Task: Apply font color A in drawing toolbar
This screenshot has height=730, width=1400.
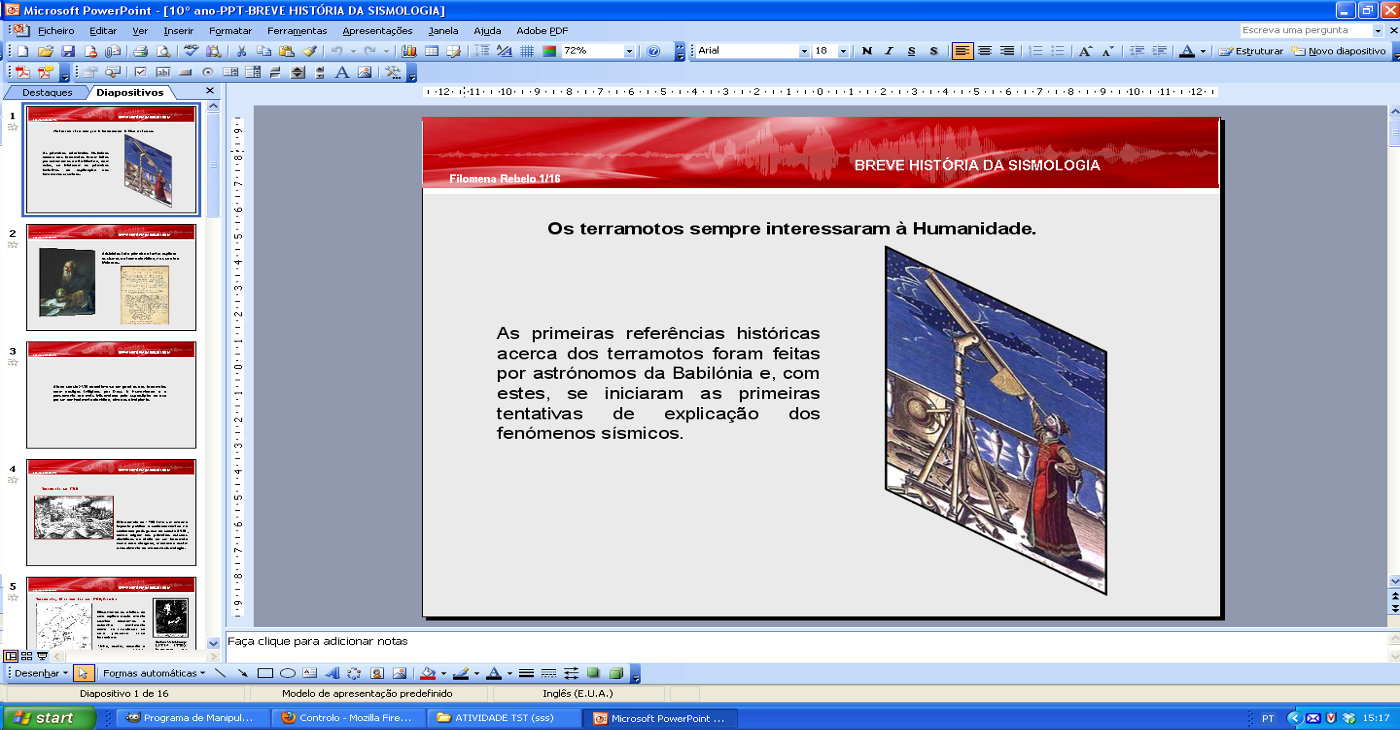Action: 494,673
